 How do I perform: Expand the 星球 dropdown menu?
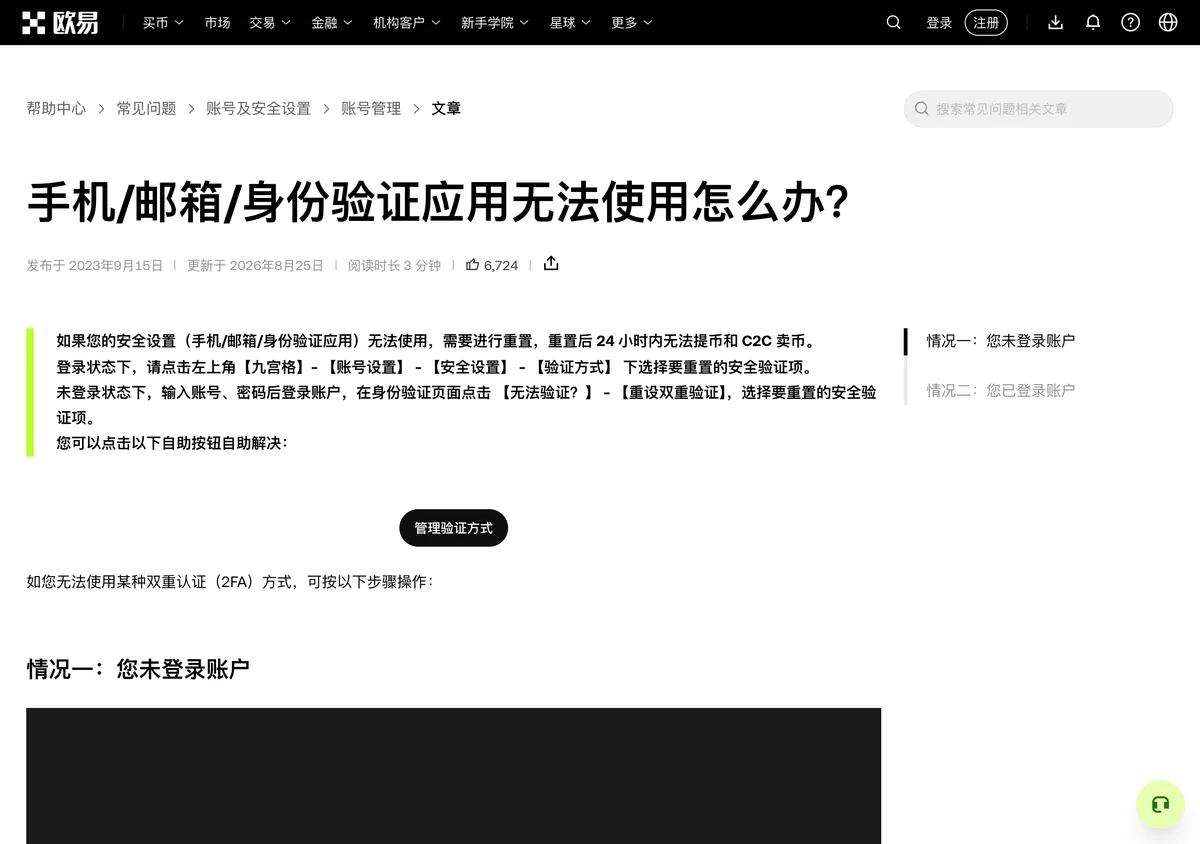coord(570,22)
